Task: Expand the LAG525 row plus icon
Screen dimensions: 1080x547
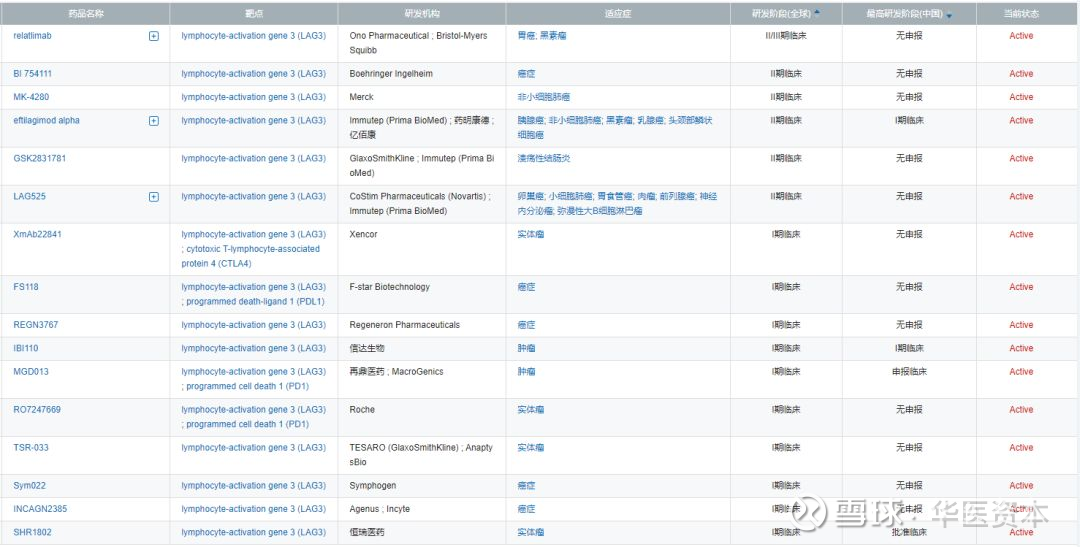Action: click(154, 196)
